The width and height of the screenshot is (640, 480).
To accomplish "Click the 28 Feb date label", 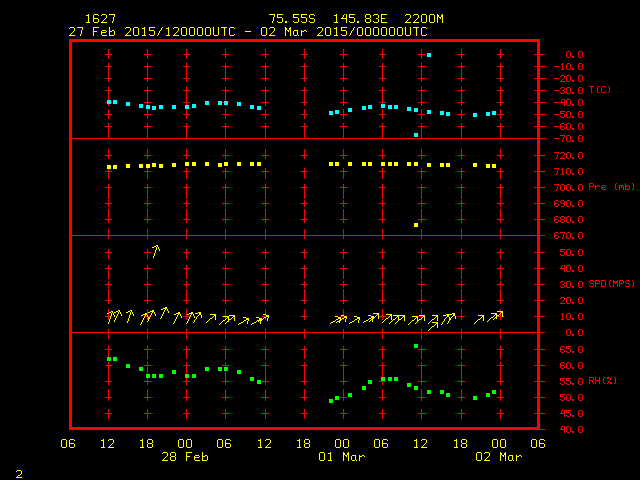I will [x=186, y=456].
